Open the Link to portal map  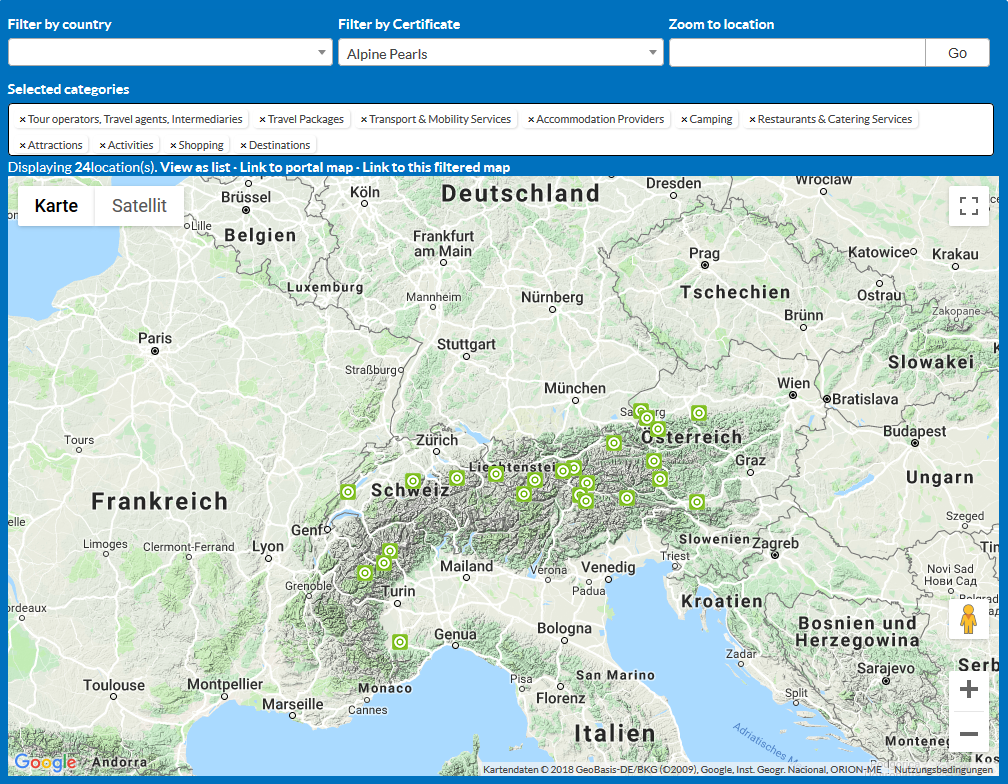pyautogui.click(x=296, y=167)
